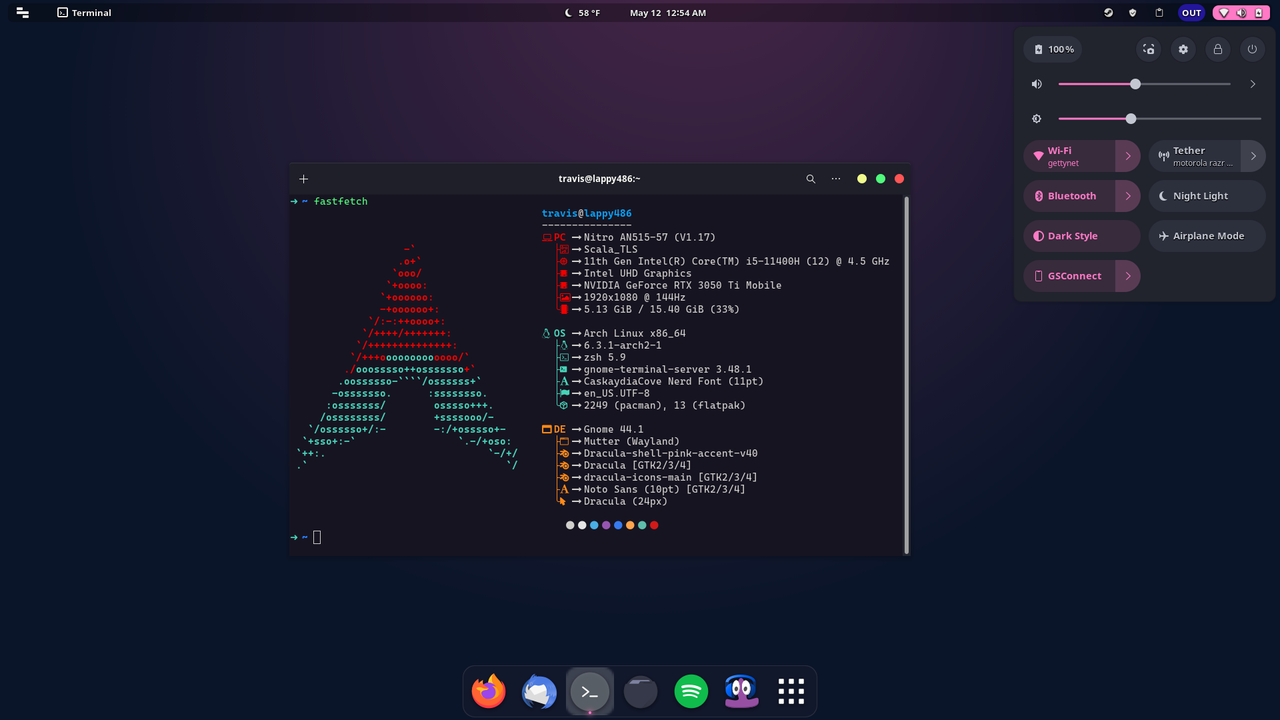Open the power off menu icon
1280x720 pixels.
point(1252,49)
